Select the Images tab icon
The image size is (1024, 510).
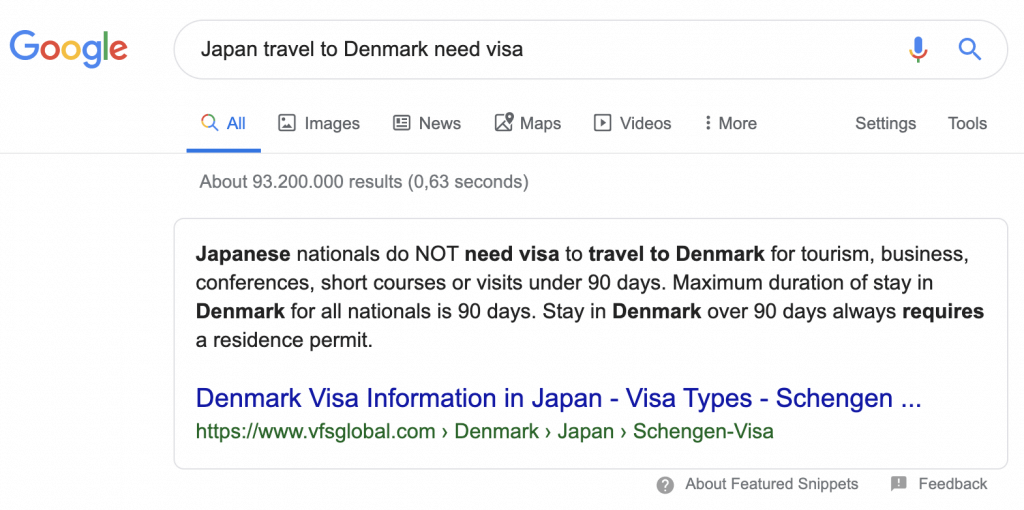click(287, 123)
